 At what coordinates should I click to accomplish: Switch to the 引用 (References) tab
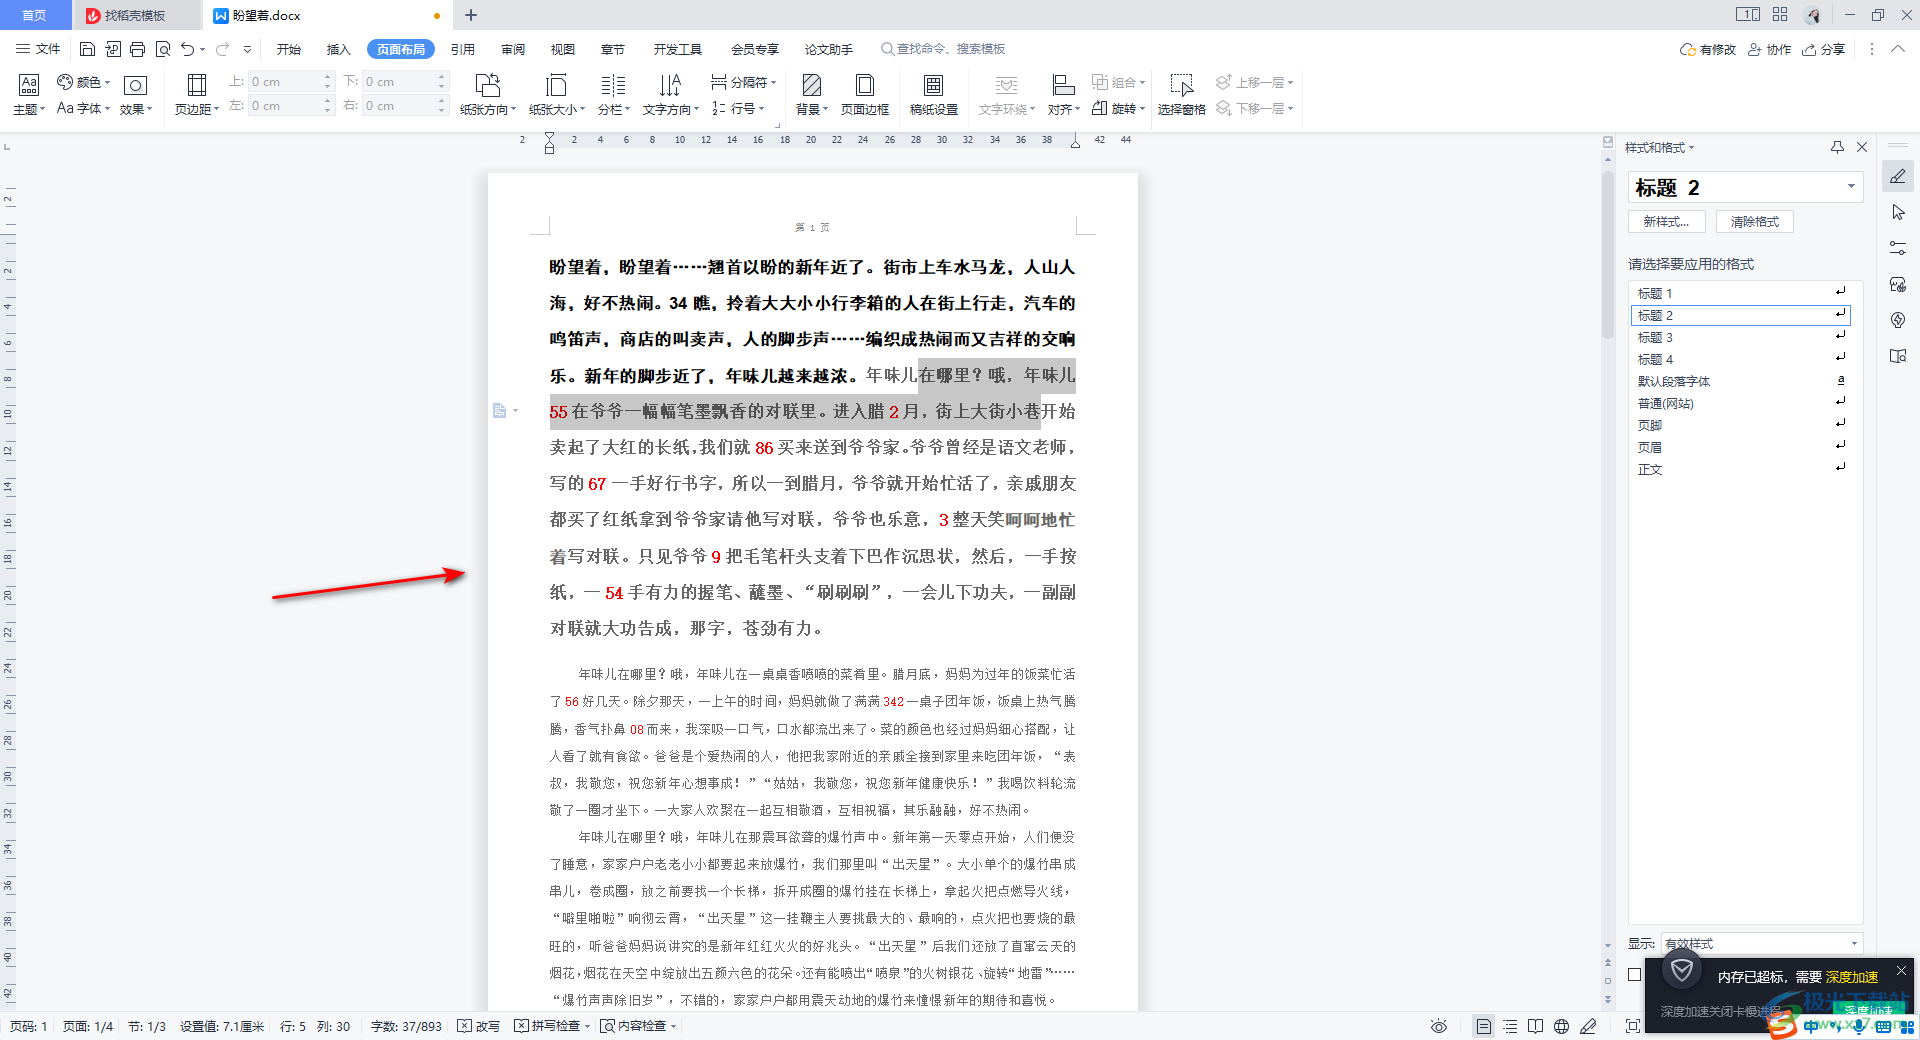coord(463,49)
